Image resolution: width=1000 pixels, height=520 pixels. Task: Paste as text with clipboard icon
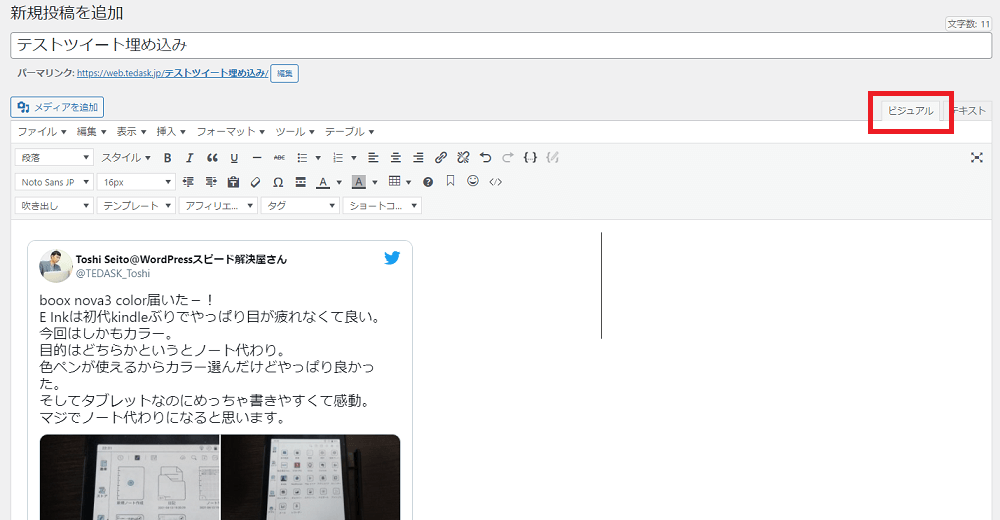233,182
